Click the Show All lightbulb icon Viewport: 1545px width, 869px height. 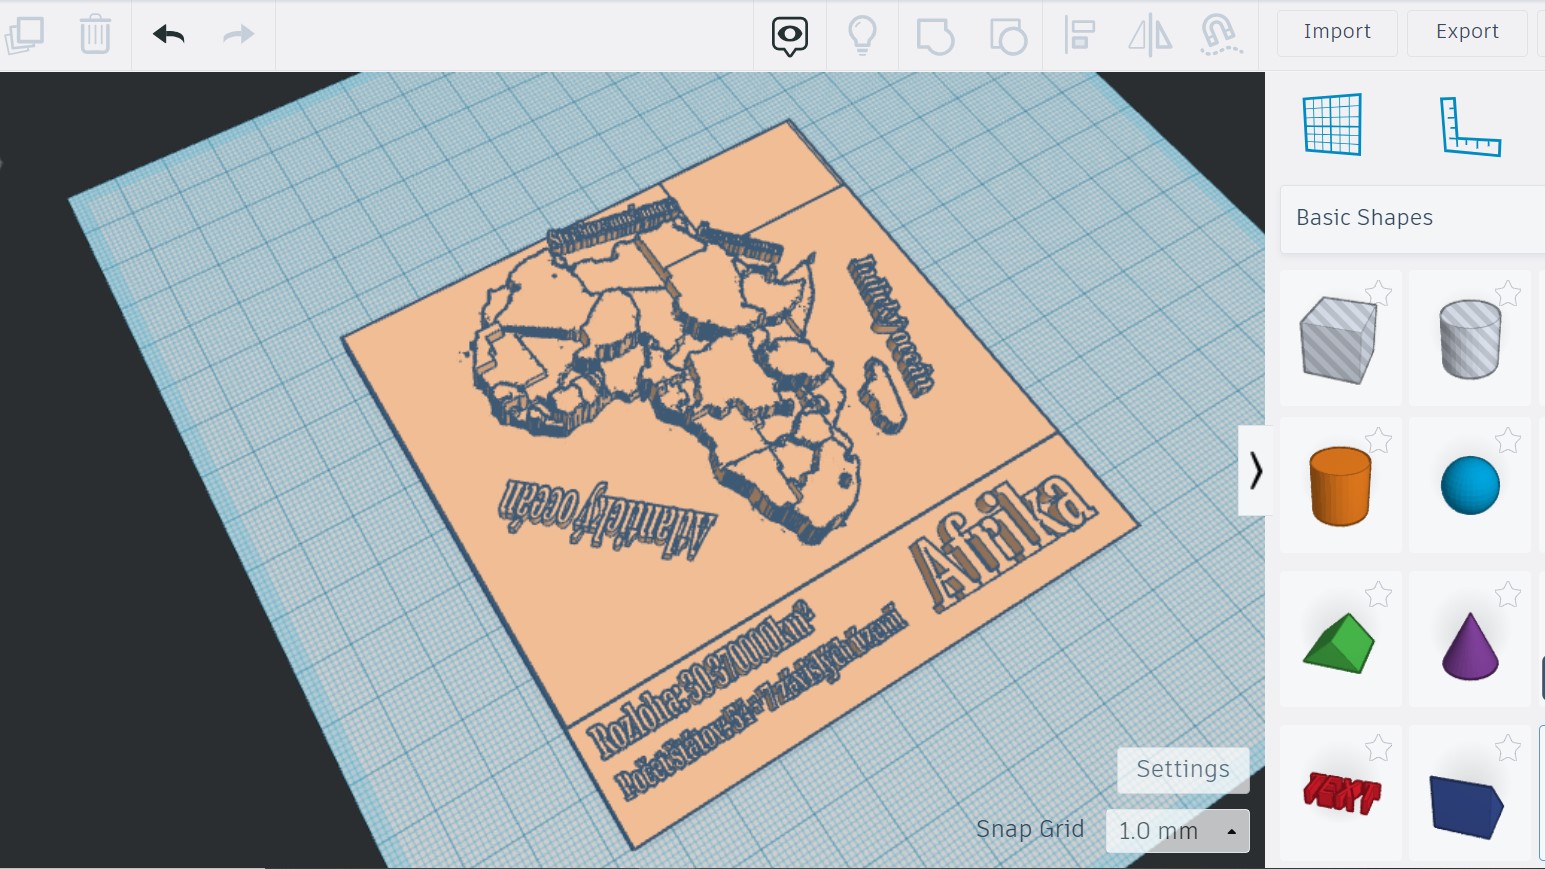tap(862, 36)
